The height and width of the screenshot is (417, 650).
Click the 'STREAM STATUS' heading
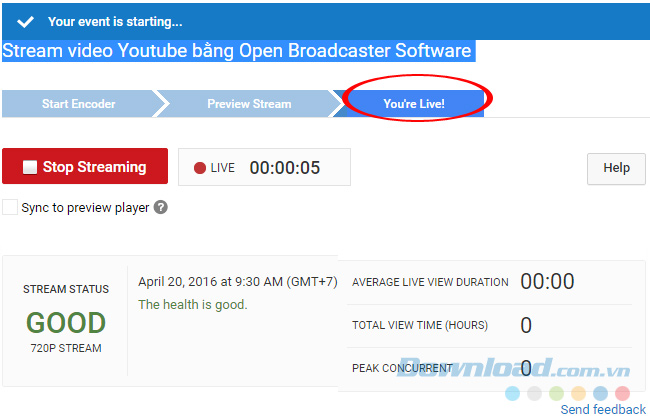[x=66, y=289]
